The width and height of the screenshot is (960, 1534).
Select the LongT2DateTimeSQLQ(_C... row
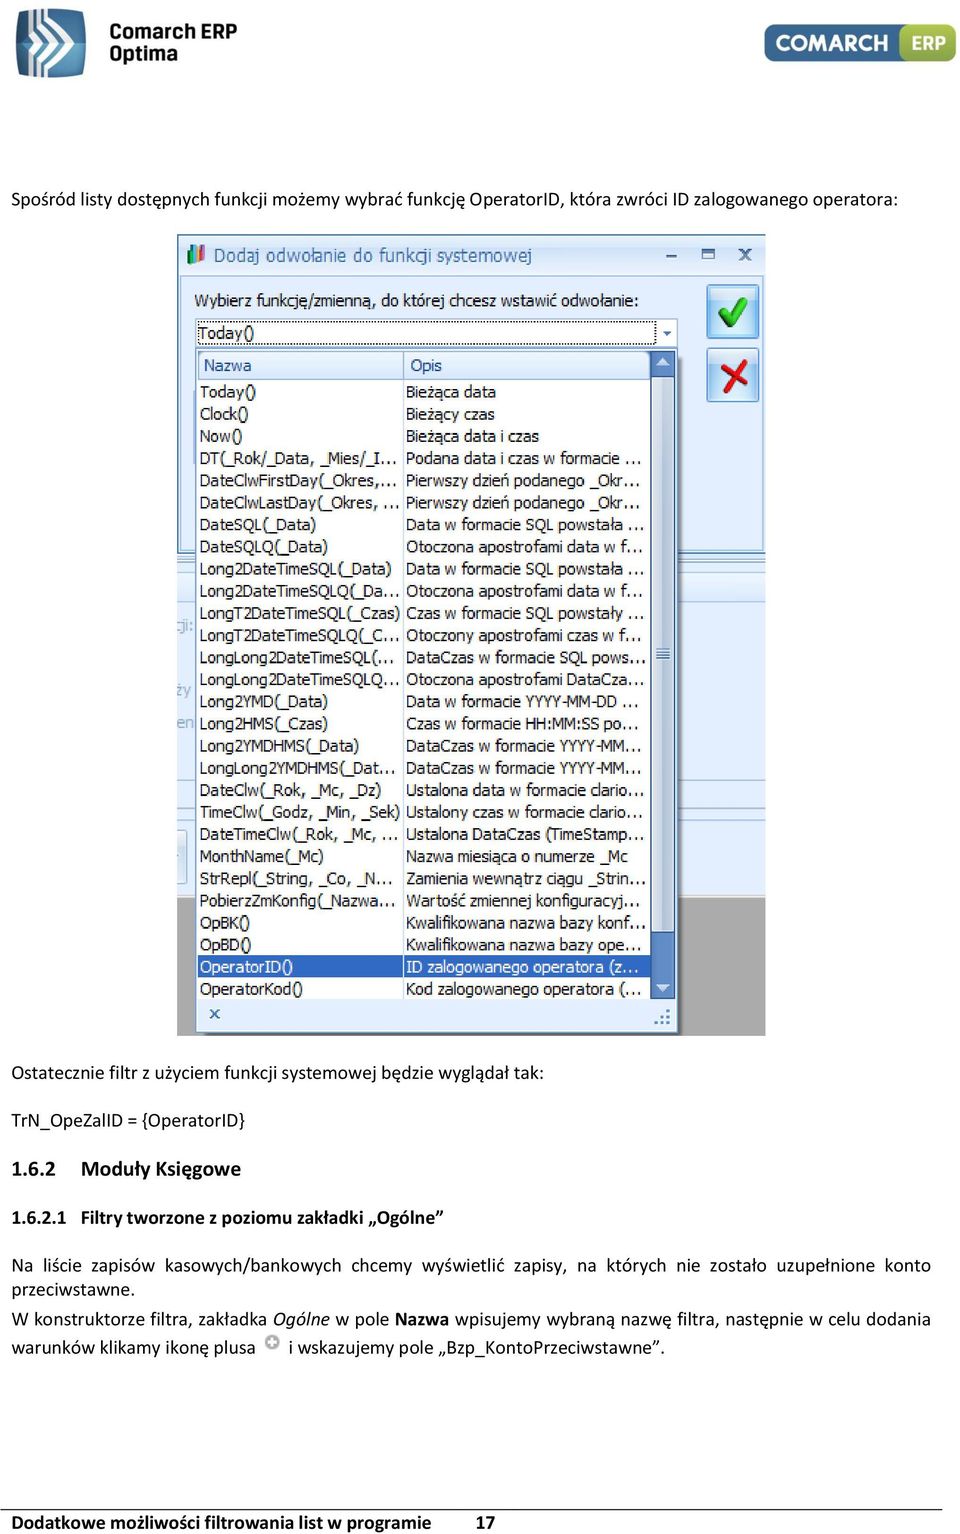pos(424,635)
